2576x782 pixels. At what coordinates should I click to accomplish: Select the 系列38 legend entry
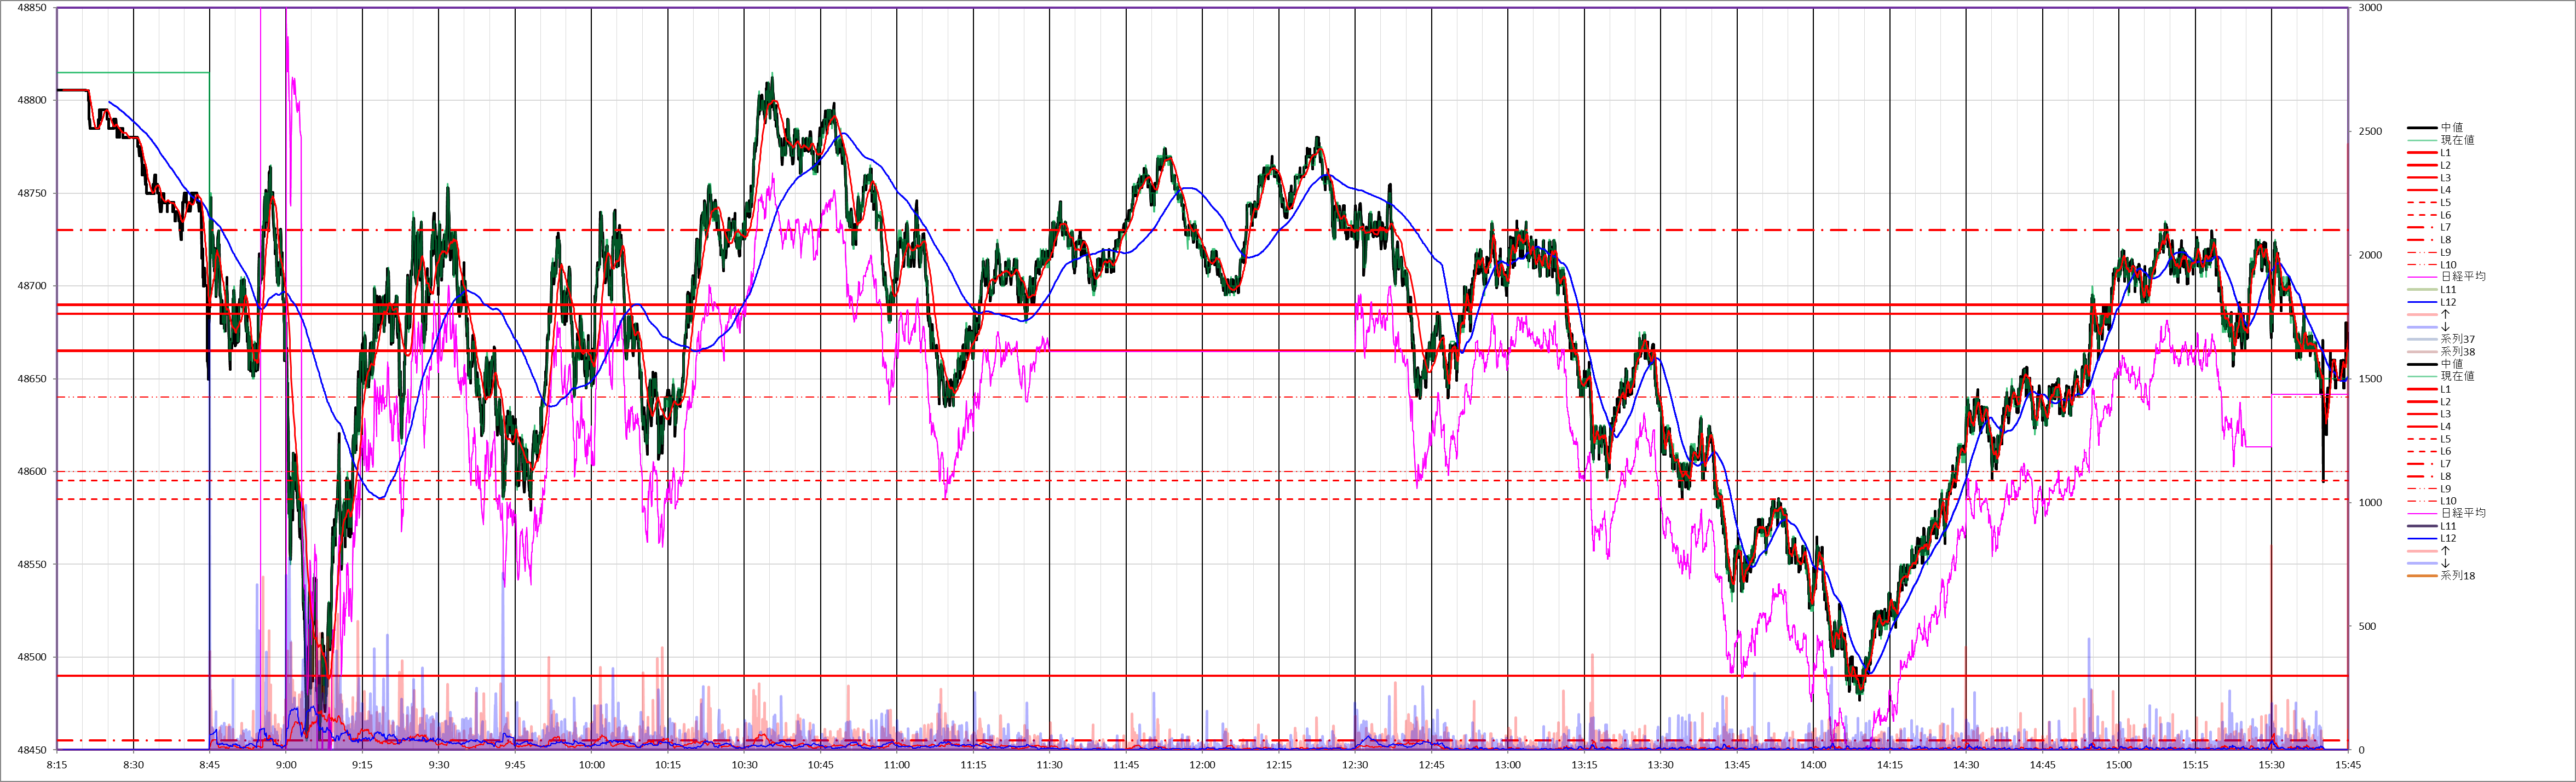point(2457,352)
